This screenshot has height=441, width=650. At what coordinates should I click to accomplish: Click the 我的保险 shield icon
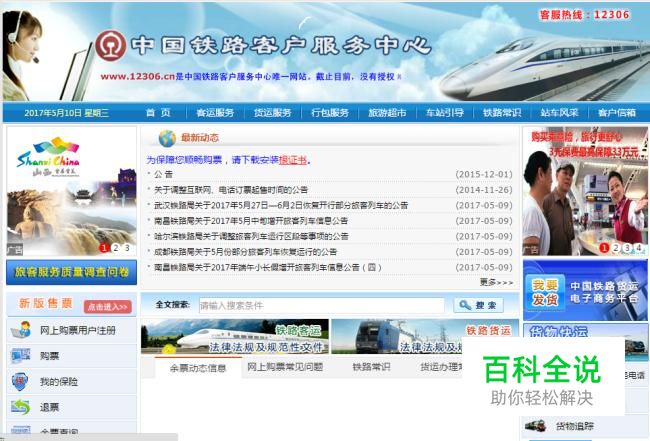coord(20,382)
